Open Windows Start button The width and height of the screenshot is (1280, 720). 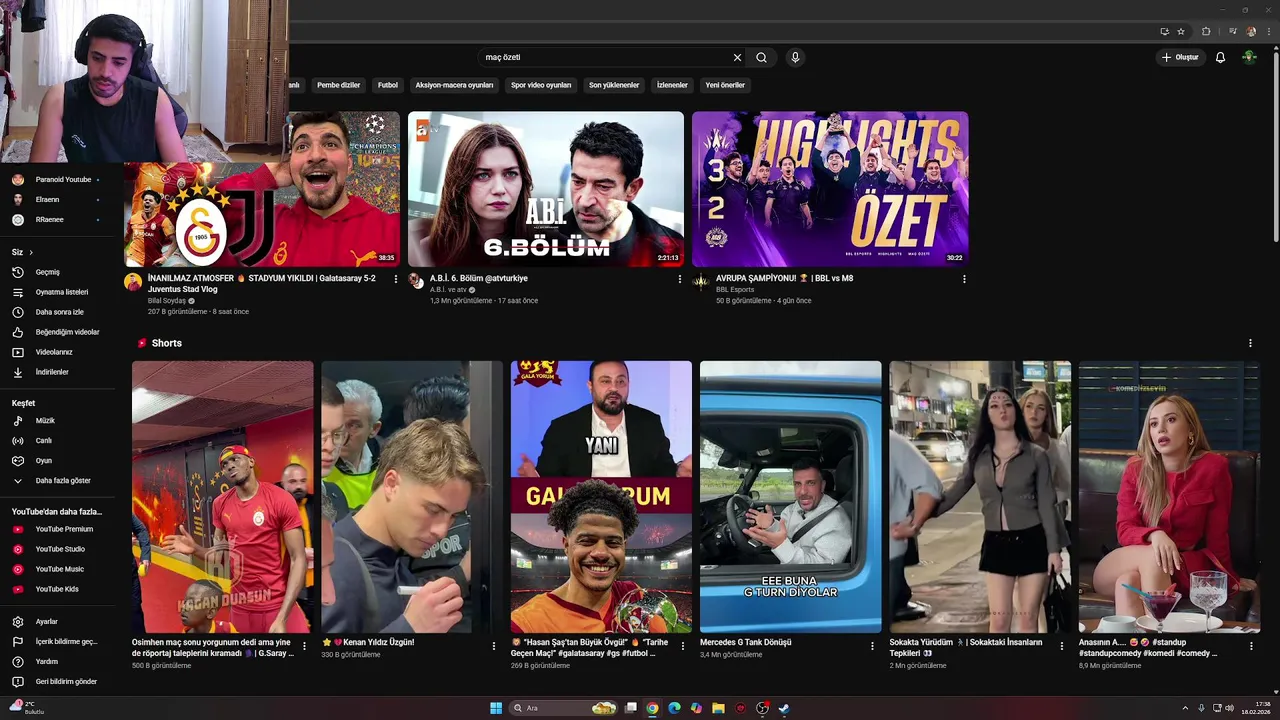point(496,708)
